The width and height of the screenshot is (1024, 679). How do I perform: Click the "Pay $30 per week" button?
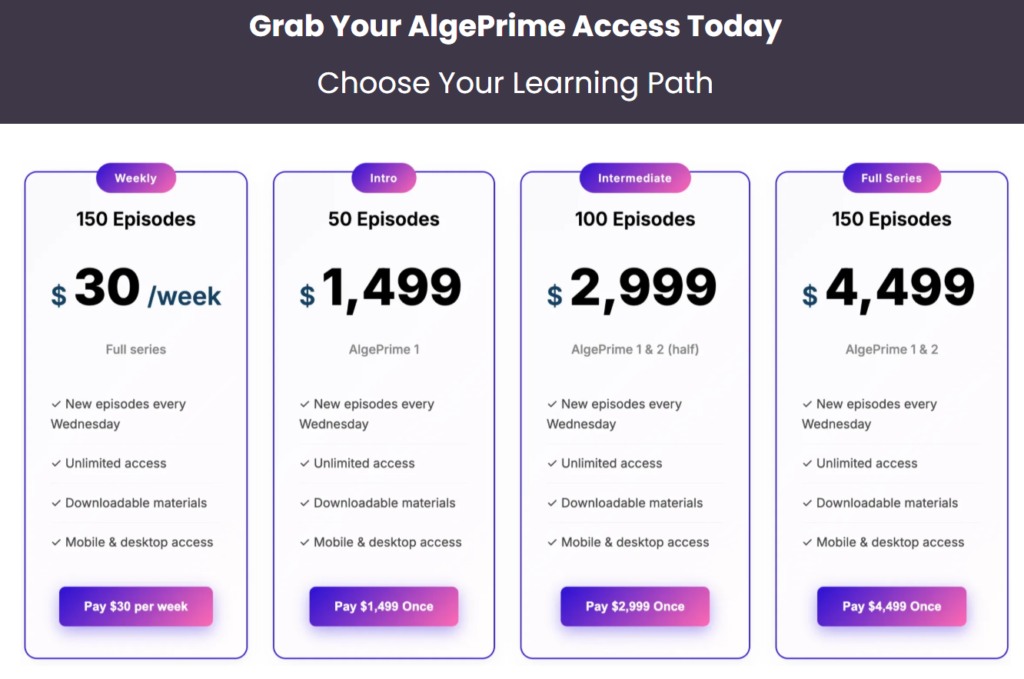click(136, 606)
